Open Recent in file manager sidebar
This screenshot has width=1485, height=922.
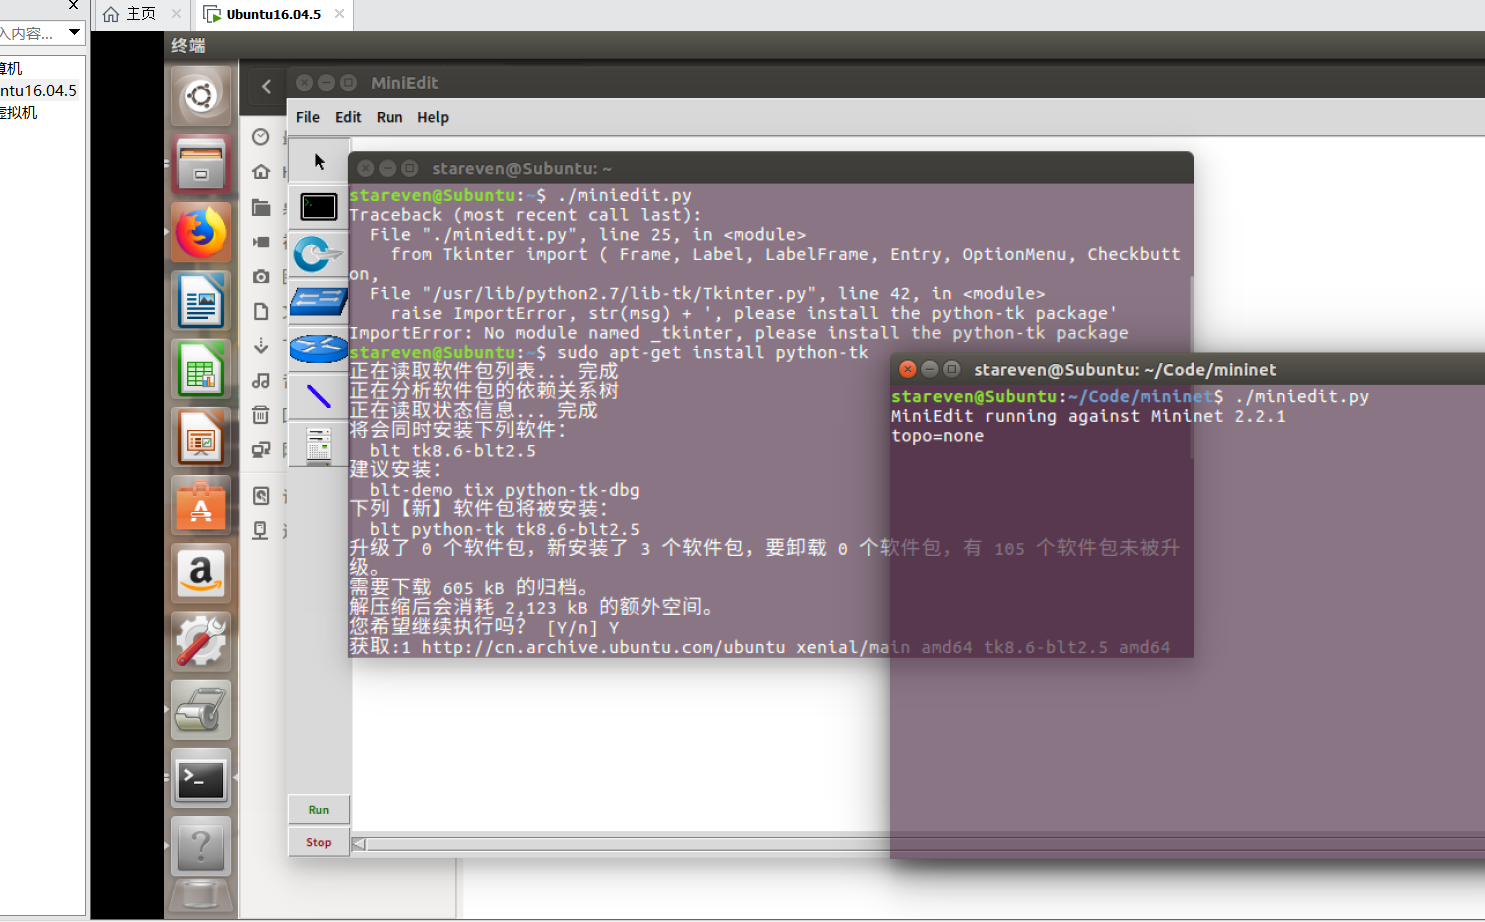tap(261, 137)
